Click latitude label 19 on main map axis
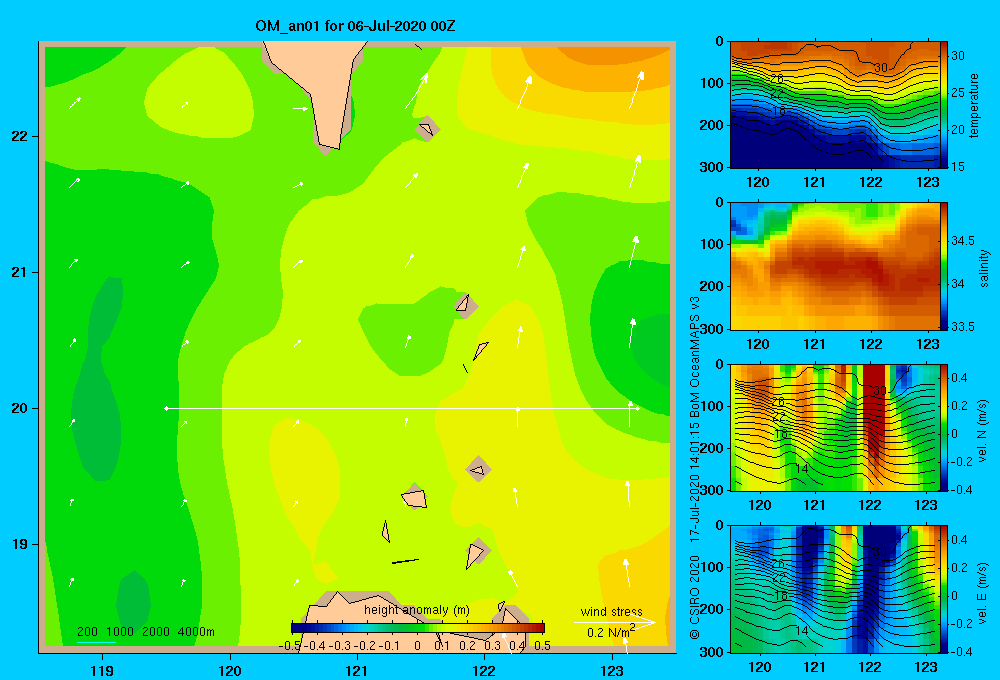 [20, 544]
